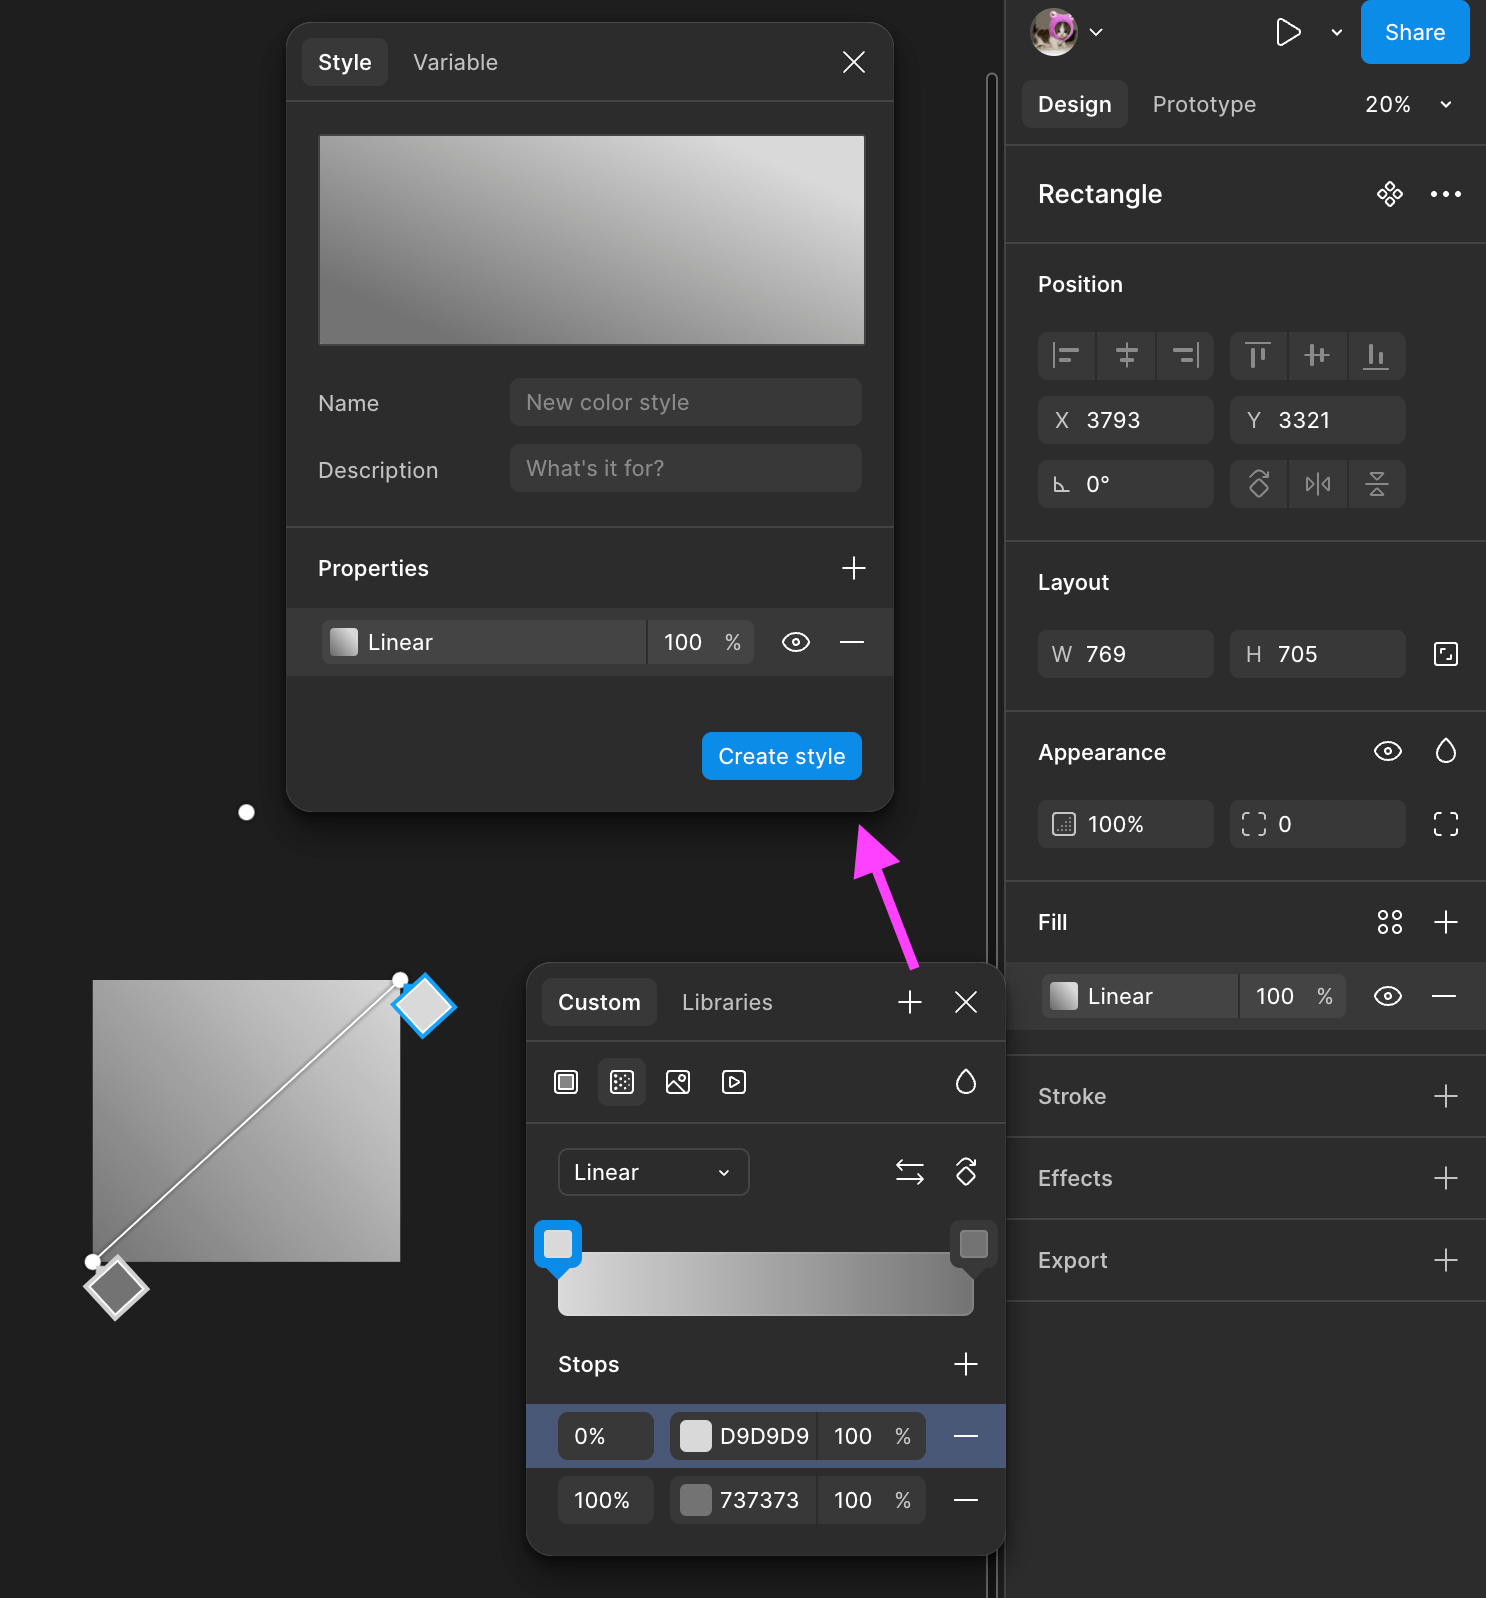This screenshot has width=1486, height=1598.
Task: Flip horizontal icon in Position section
Action: pyautogui.click(x=1318, y=484)
